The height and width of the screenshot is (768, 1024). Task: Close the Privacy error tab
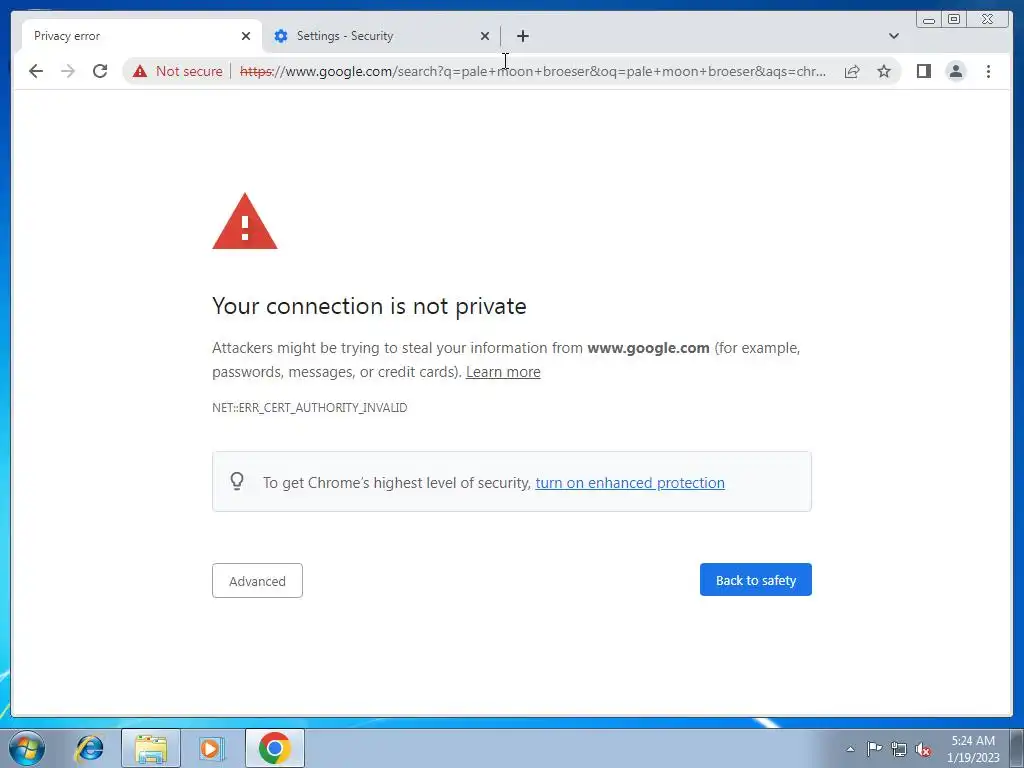point(246,36)
